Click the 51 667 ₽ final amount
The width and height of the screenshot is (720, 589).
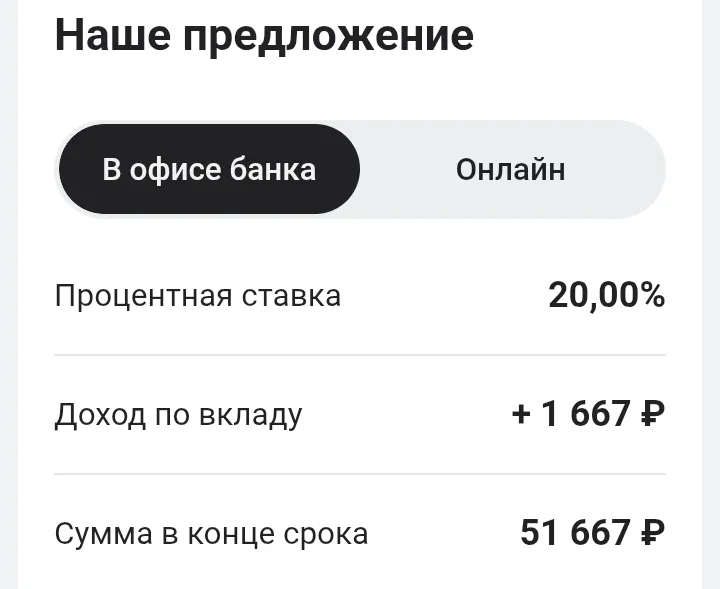point(593,533)
